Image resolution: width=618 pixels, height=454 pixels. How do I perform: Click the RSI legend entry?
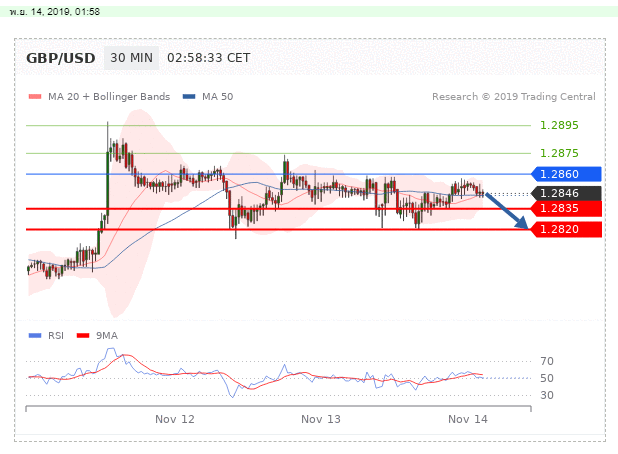[48, 336]
